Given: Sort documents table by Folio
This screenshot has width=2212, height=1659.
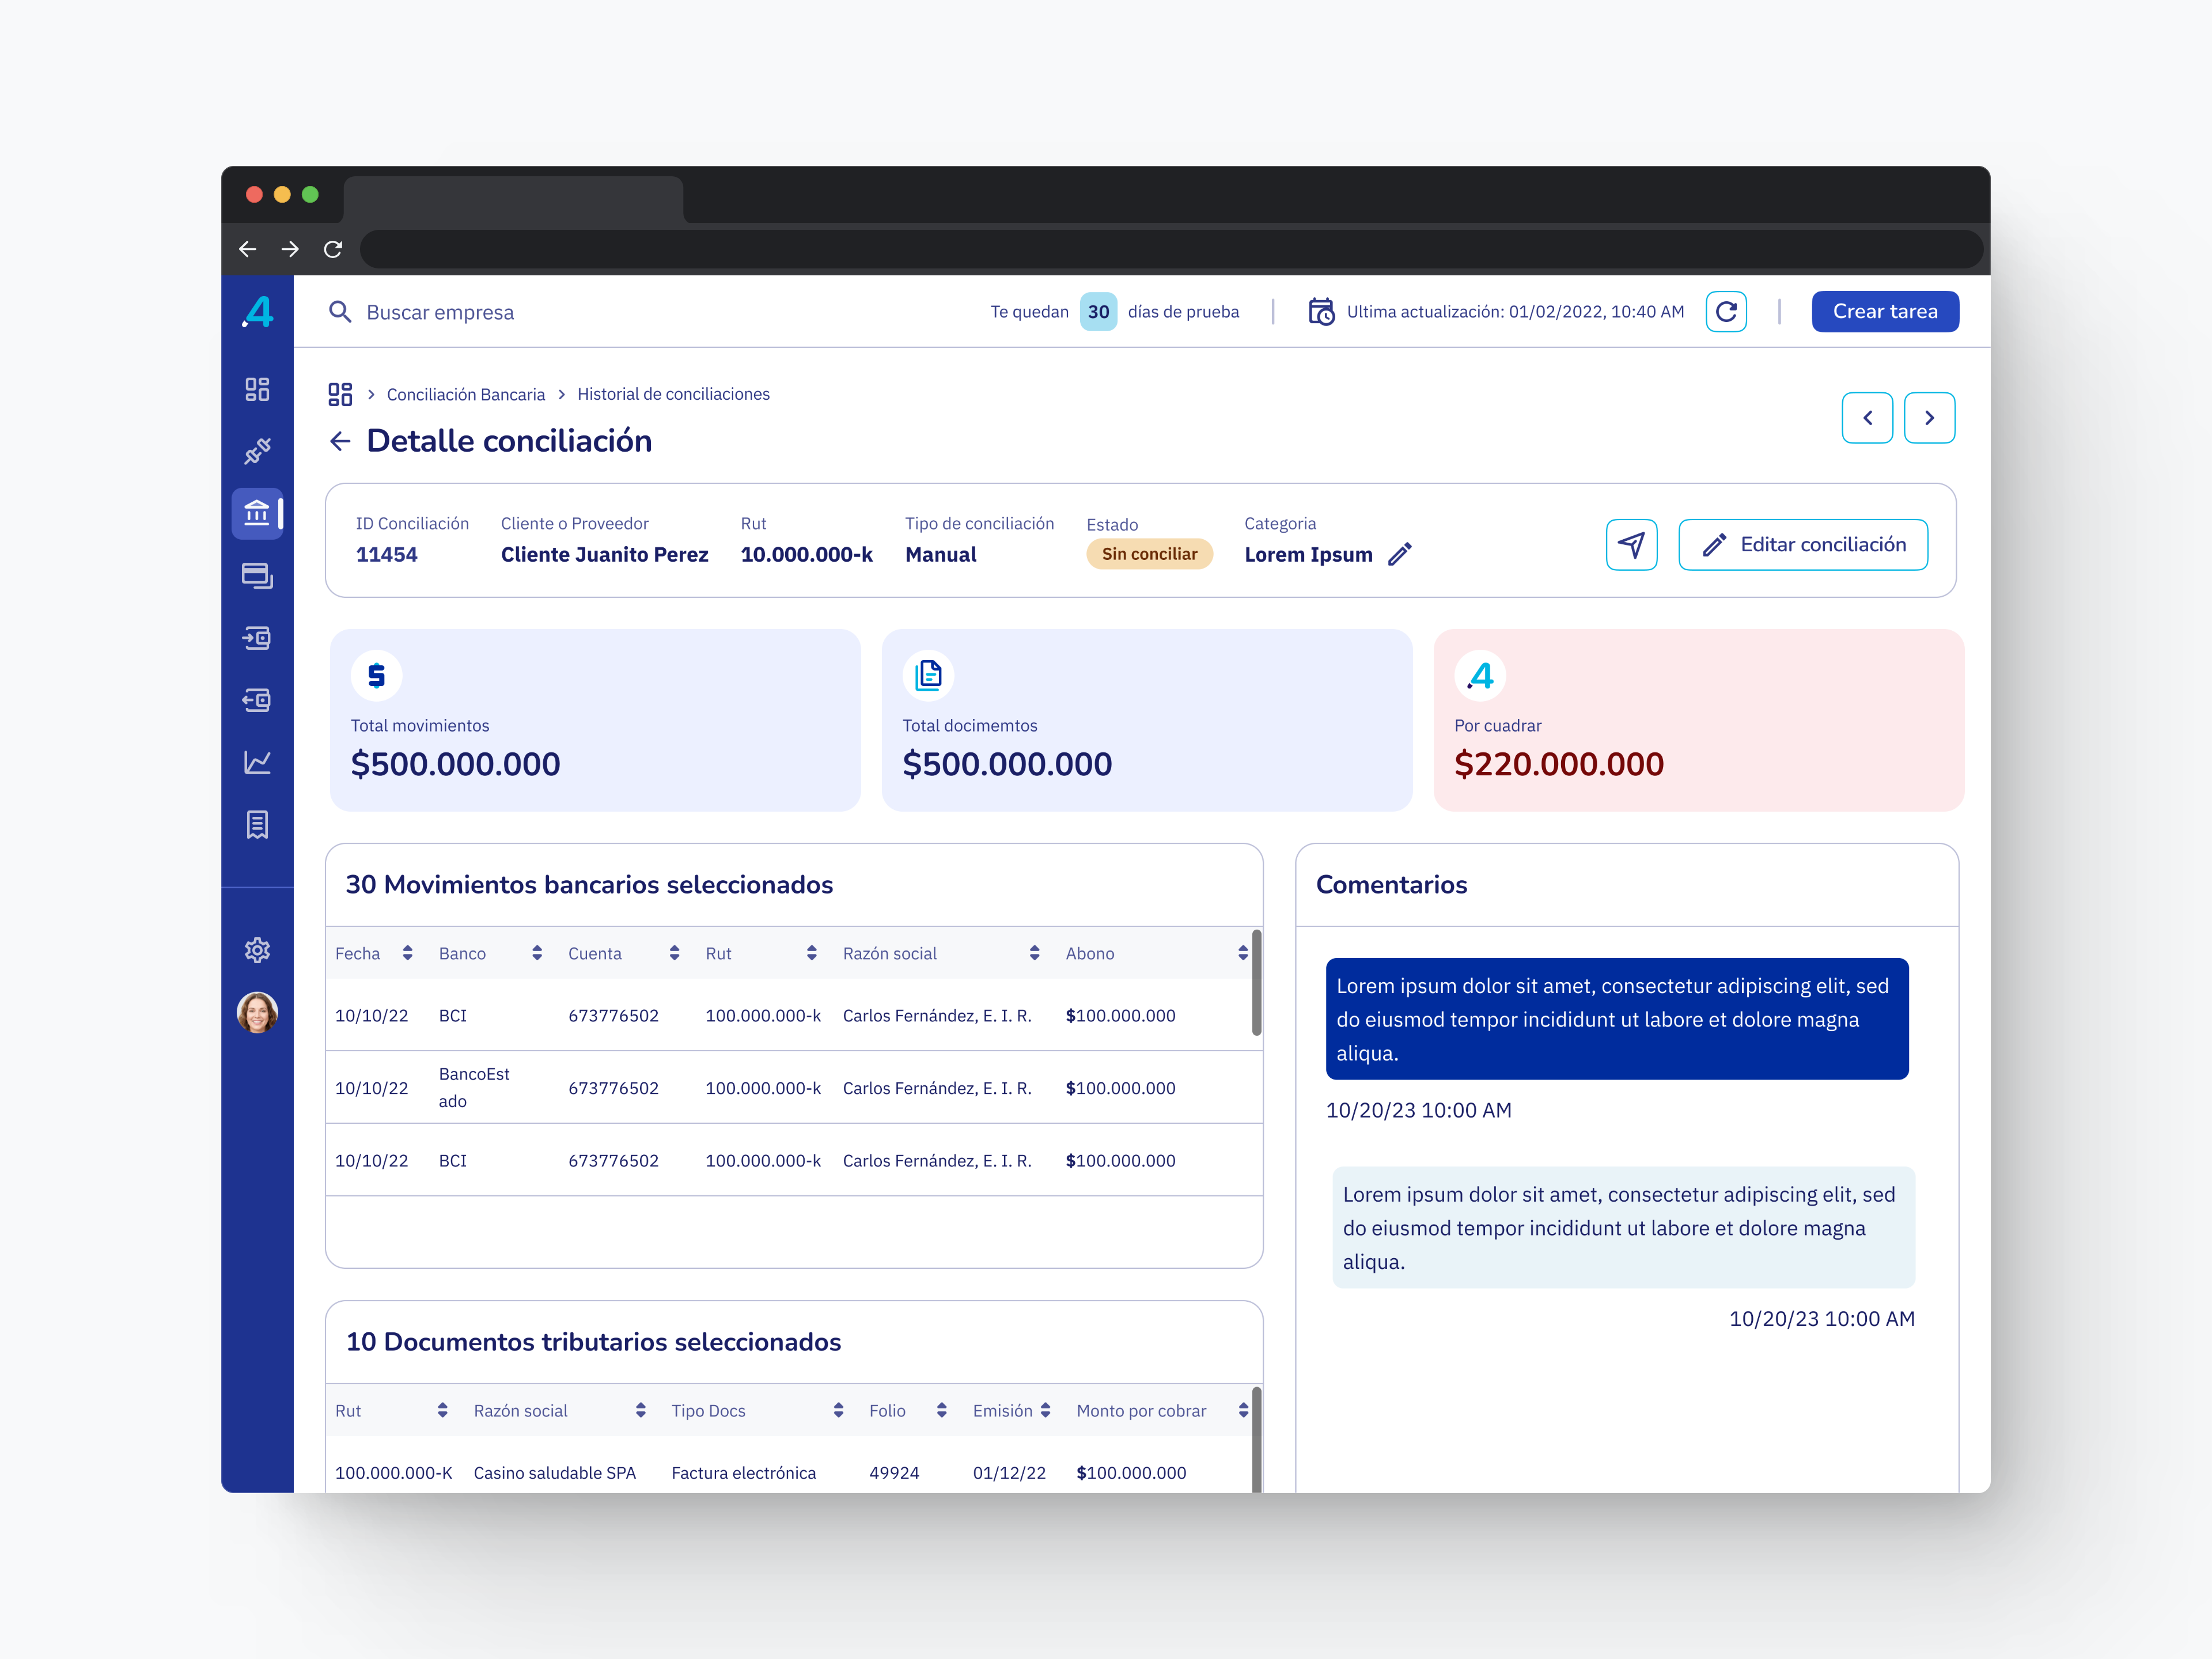Looking at the screenshot, I should (941, 1410).
